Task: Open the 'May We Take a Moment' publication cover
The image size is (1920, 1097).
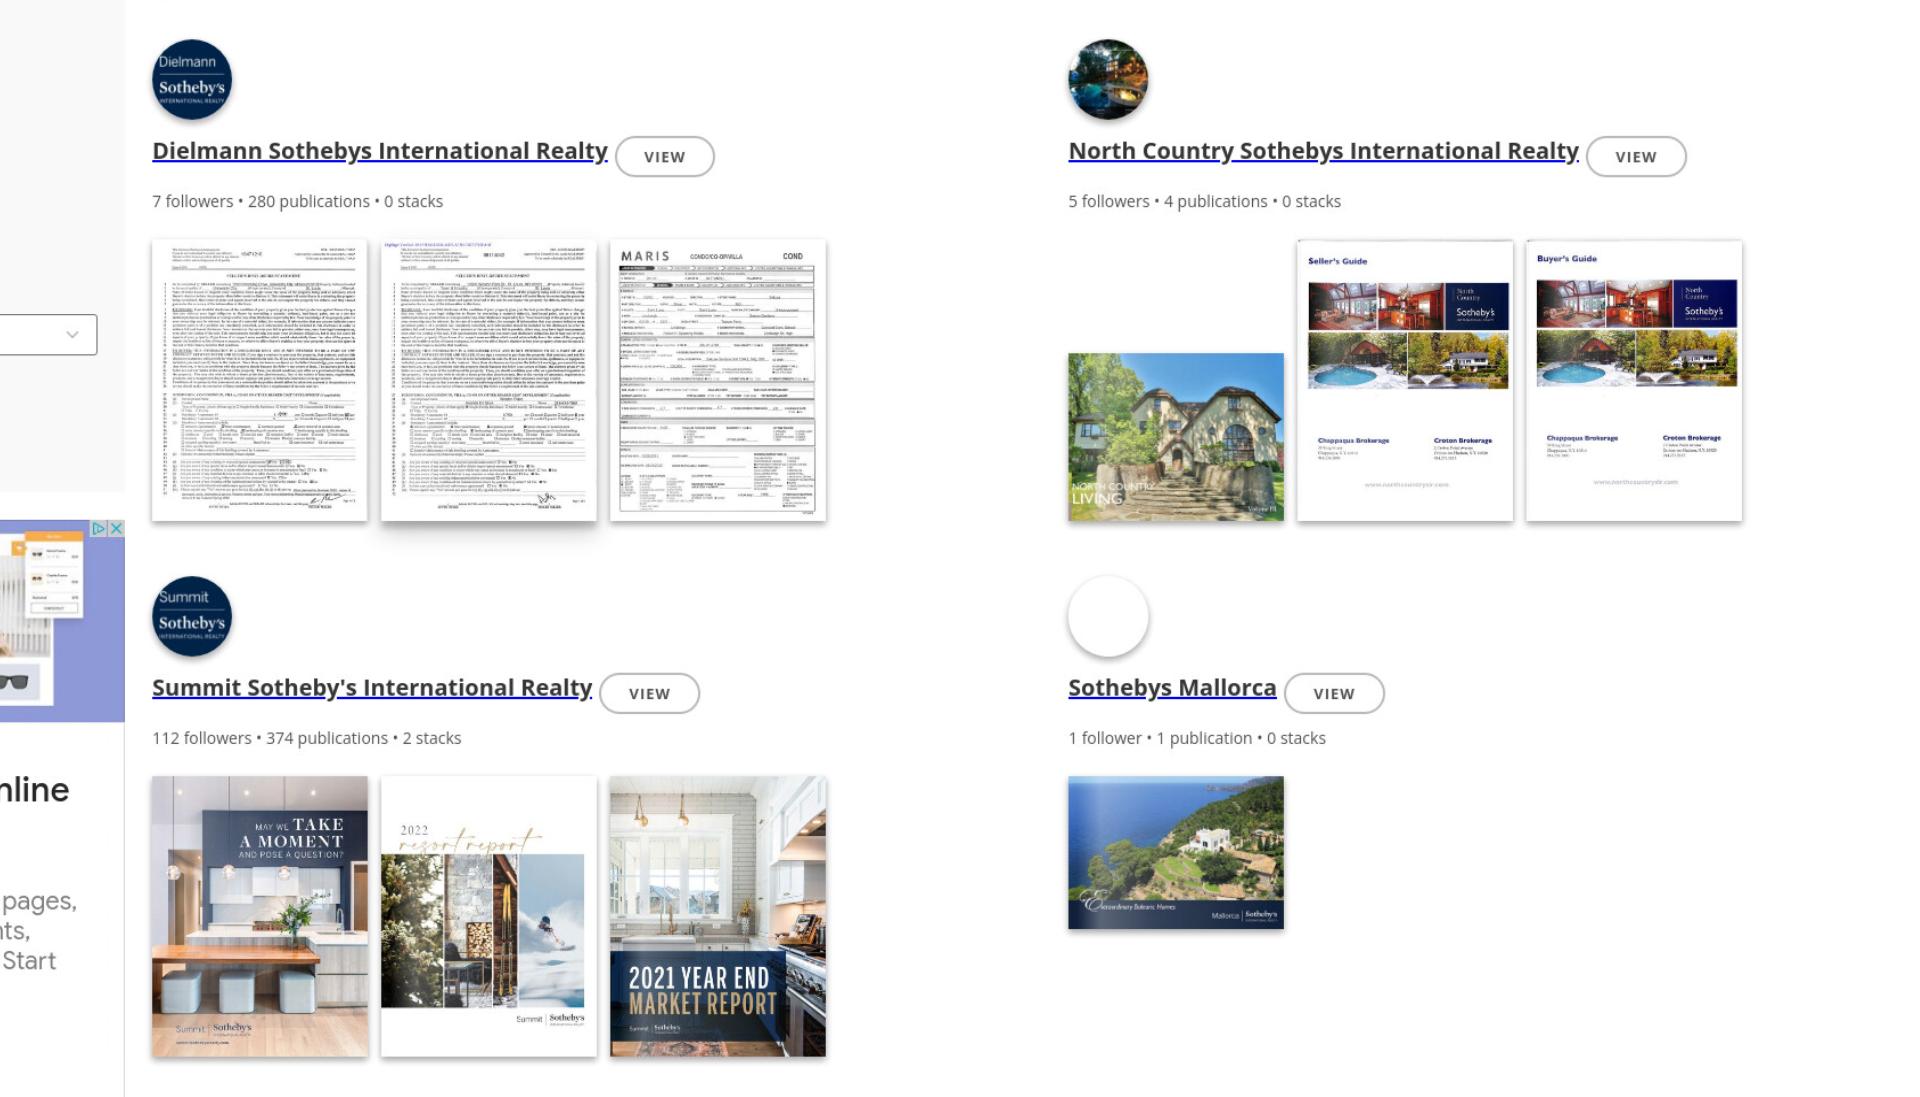Action: tap(260, 917)
